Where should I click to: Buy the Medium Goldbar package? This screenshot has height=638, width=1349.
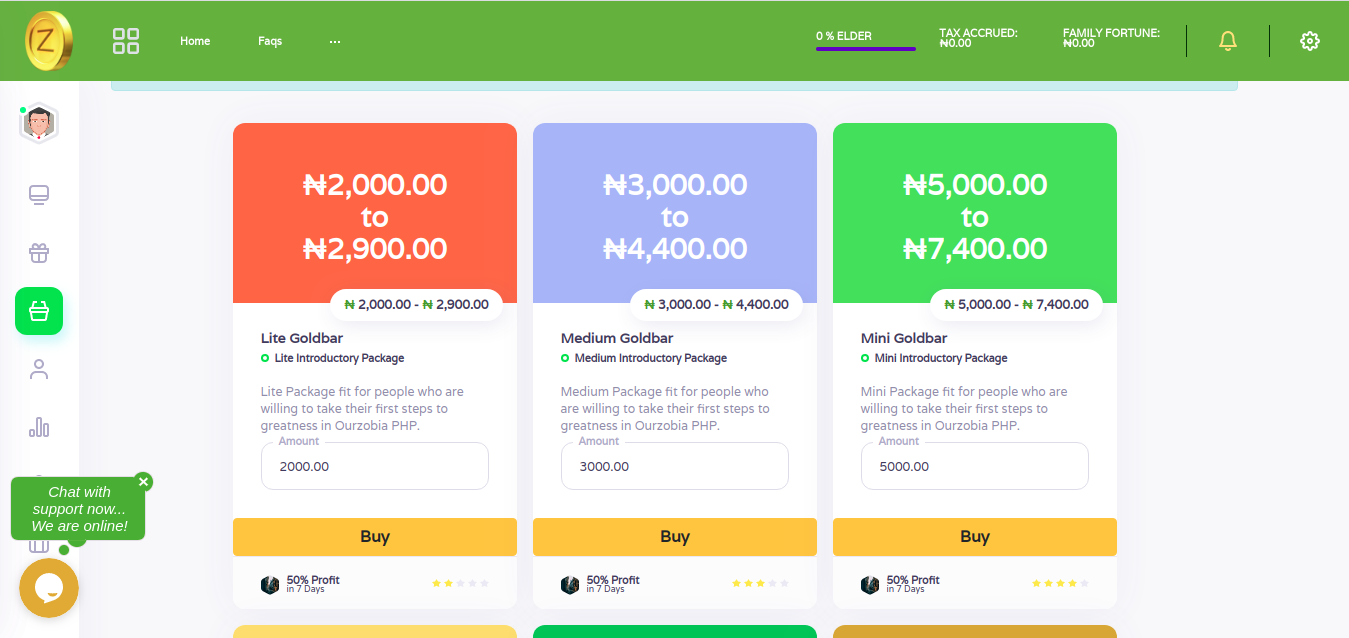pyautogui.click(x=675, y=537)
